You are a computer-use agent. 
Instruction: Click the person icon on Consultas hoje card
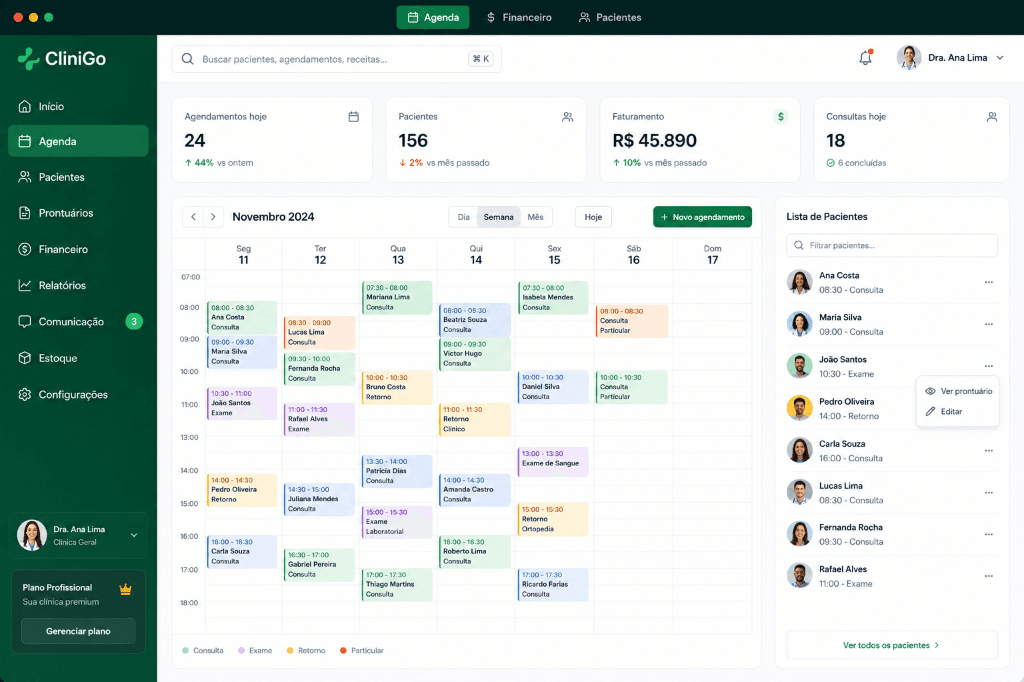coord(992,117)
